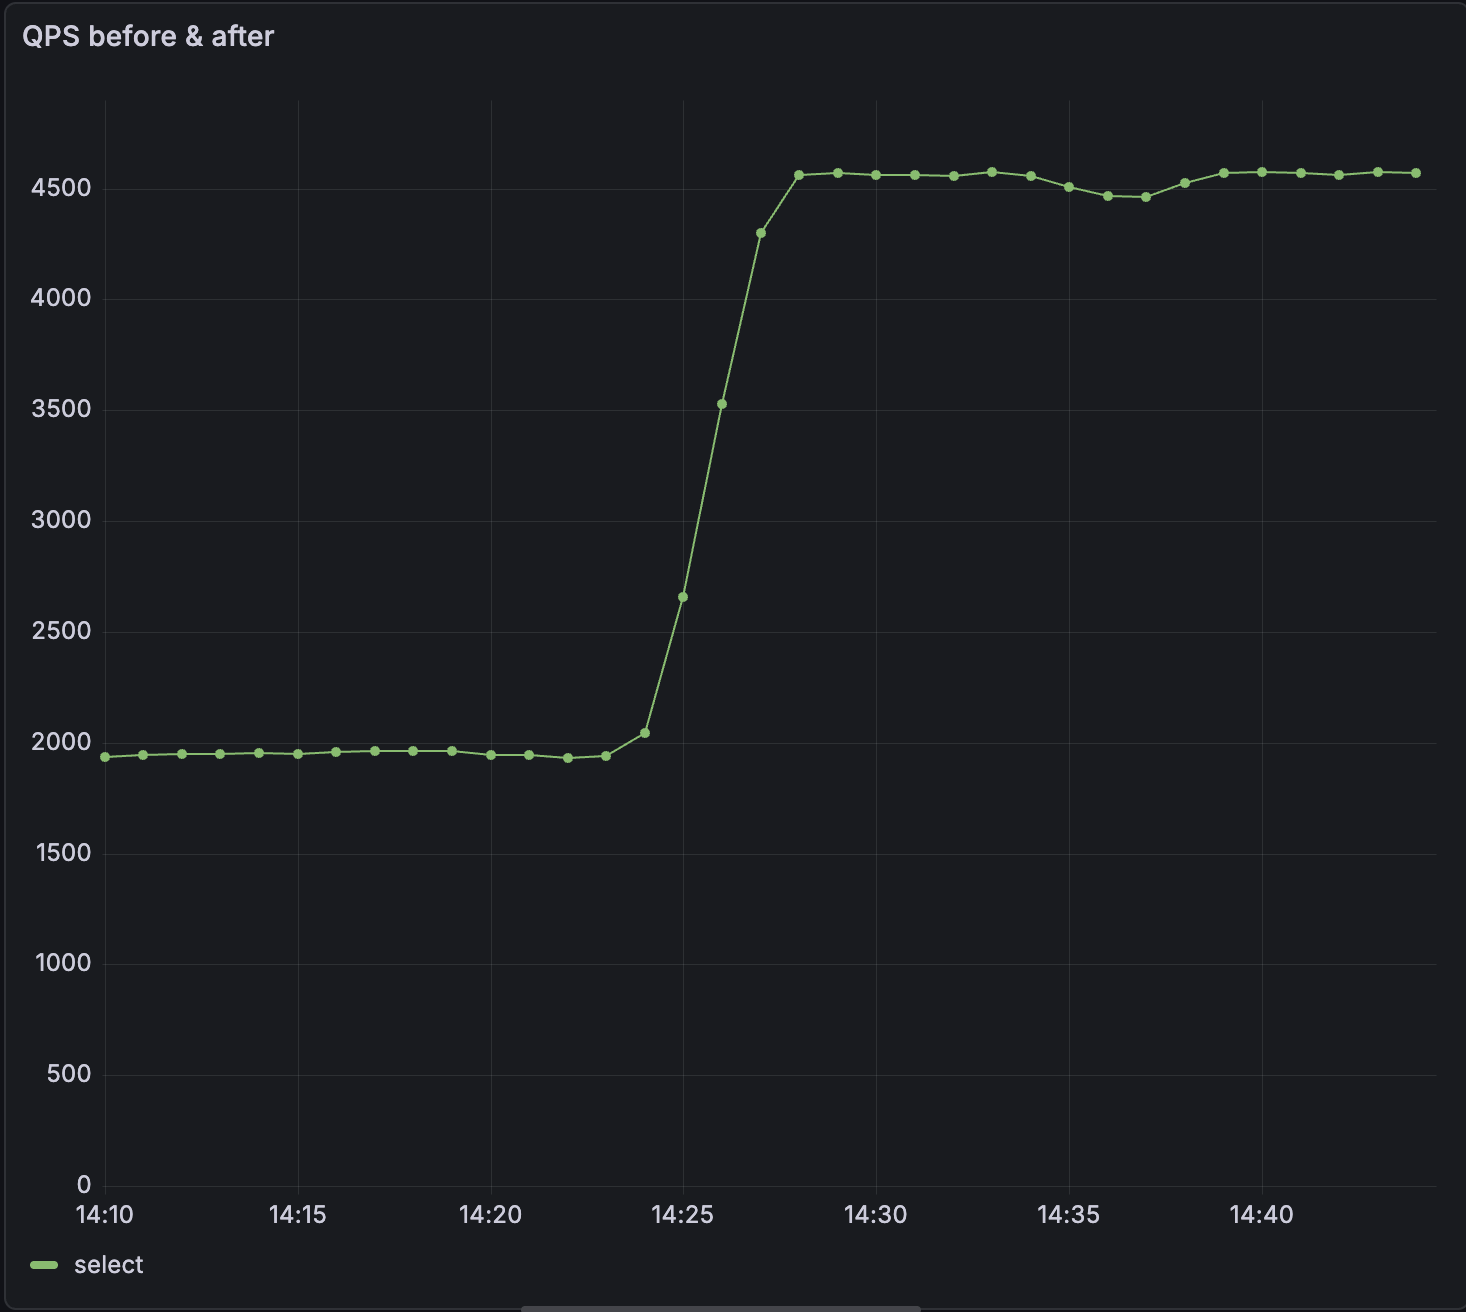Click the dip data point near 14:37
Image resolution: width=1466 pixels, height=1312 pixels.
(x=1147, y=197)
